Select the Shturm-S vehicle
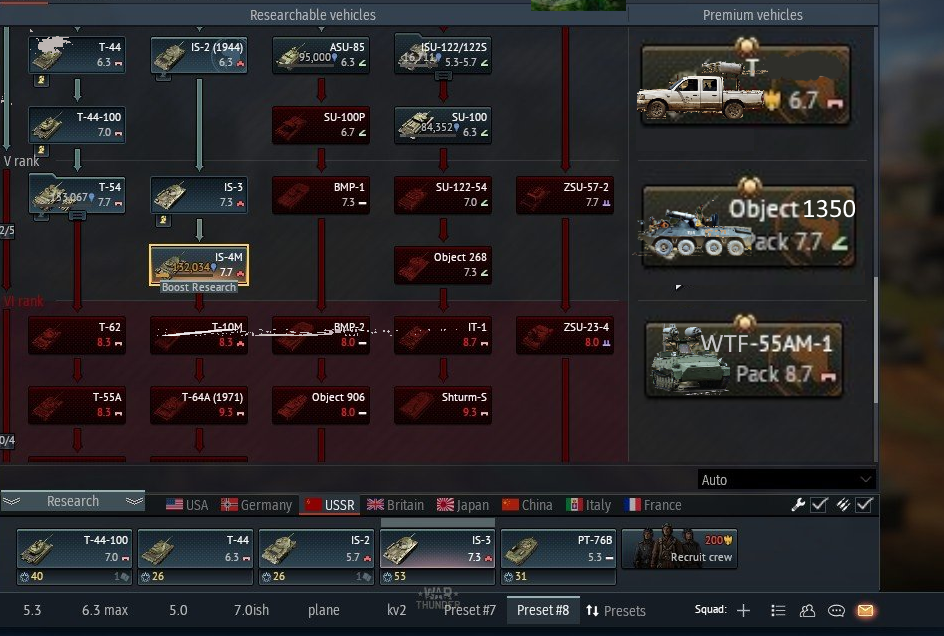 (x=443, y=405)
